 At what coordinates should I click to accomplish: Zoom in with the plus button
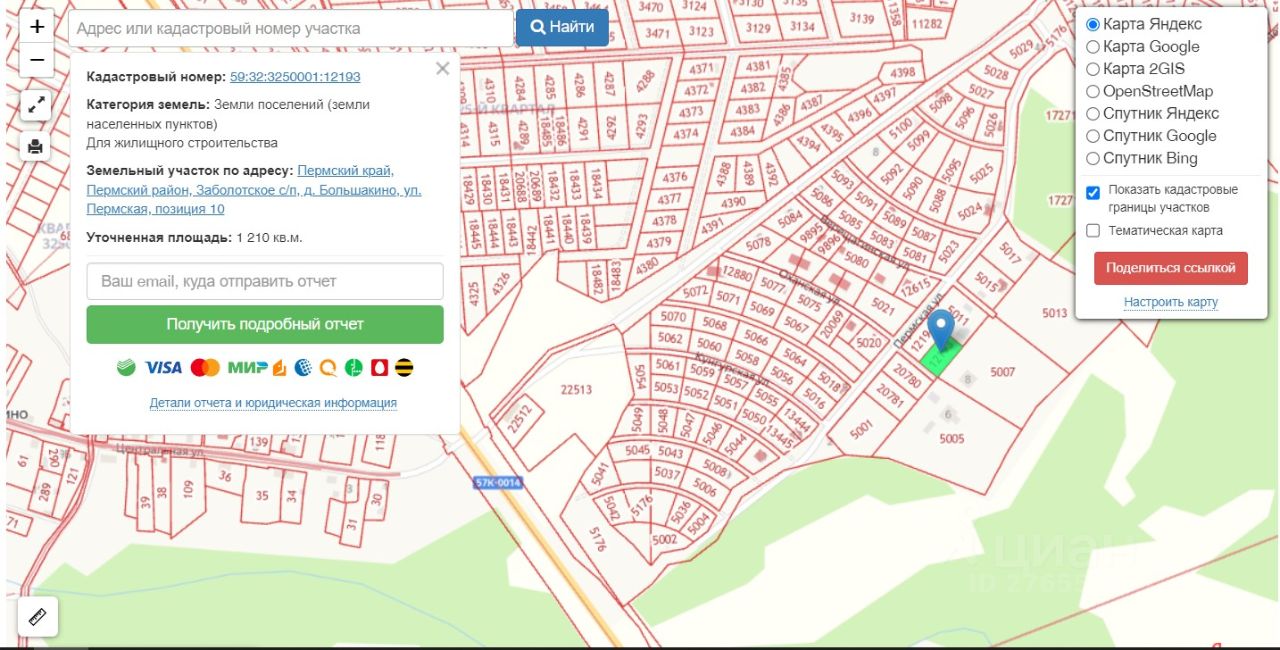pos(37,27)
